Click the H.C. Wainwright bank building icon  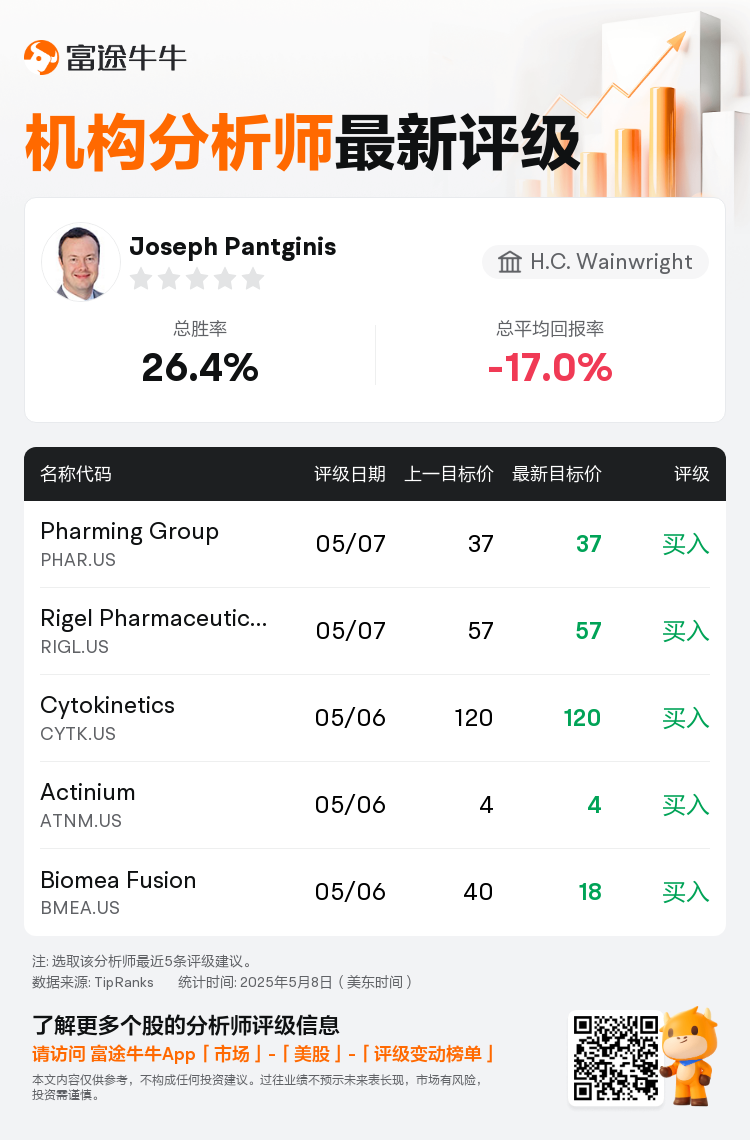coord(509,262)
